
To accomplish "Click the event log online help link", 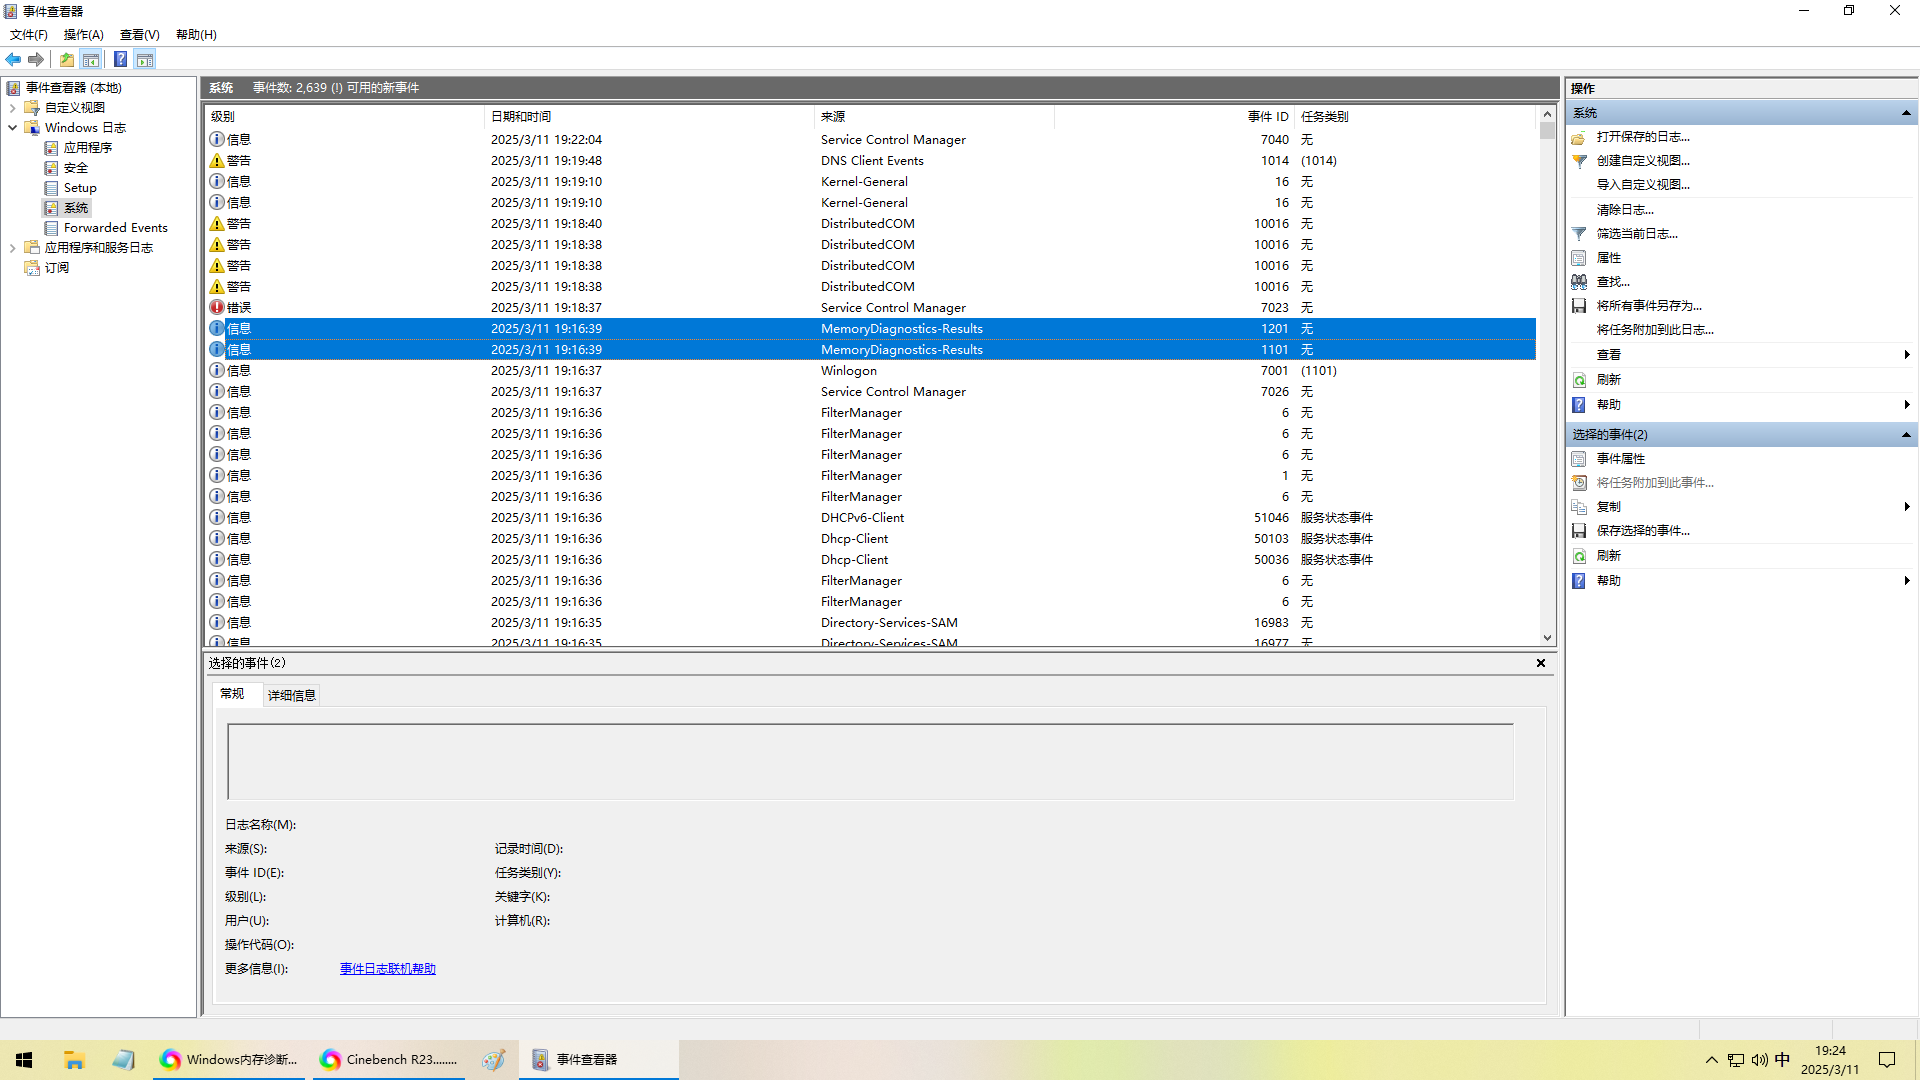I will (x=387, y=969).
